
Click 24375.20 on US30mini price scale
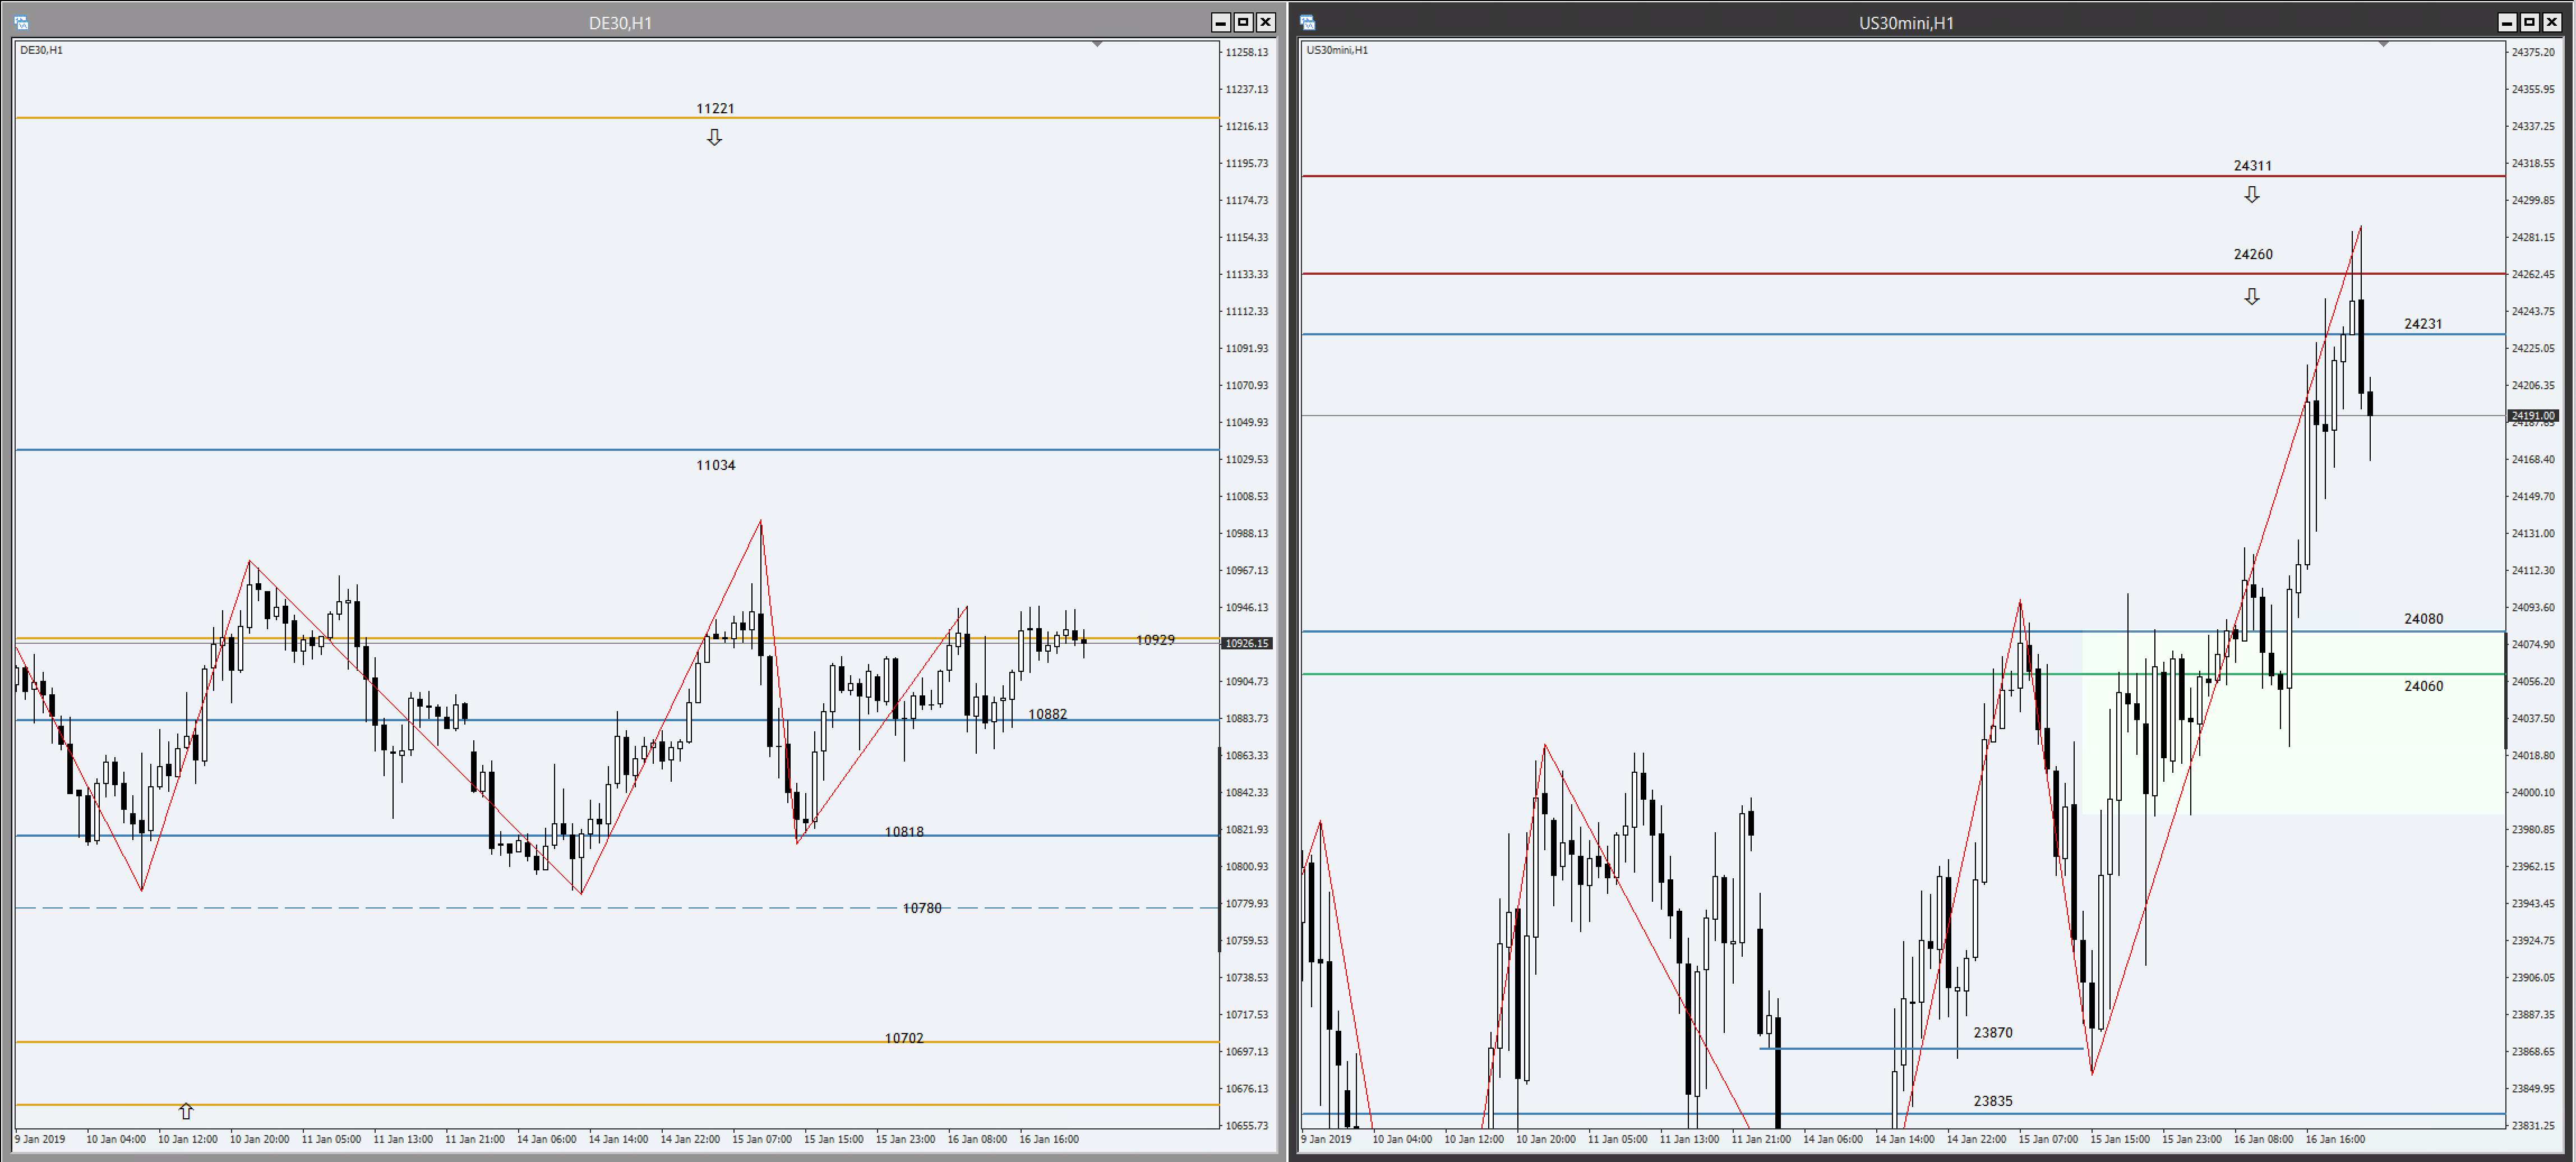2533,52
